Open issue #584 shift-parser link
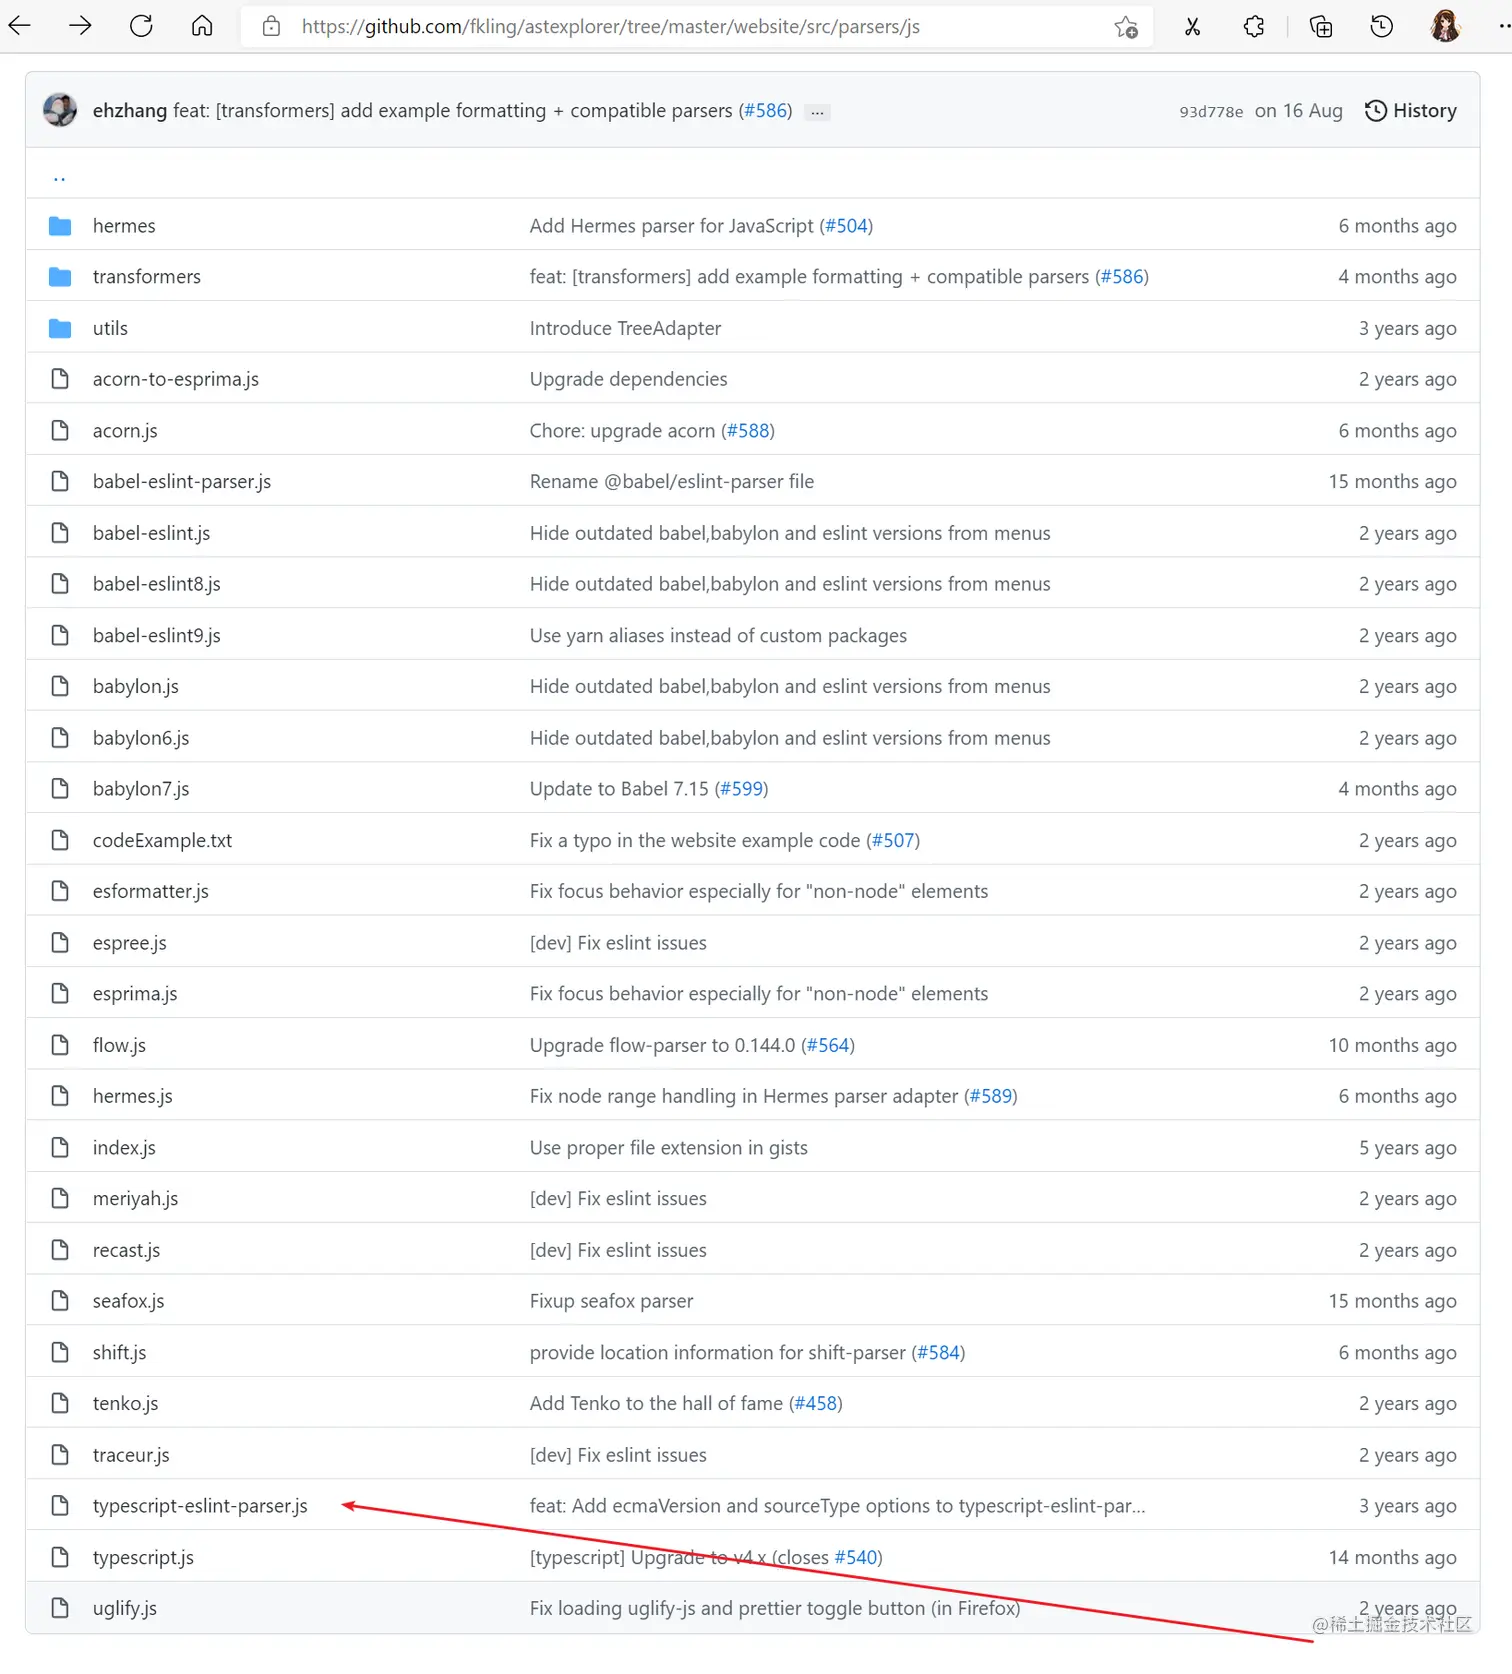Viewport: 1512px width, 1674px height. coord(939,1353)
